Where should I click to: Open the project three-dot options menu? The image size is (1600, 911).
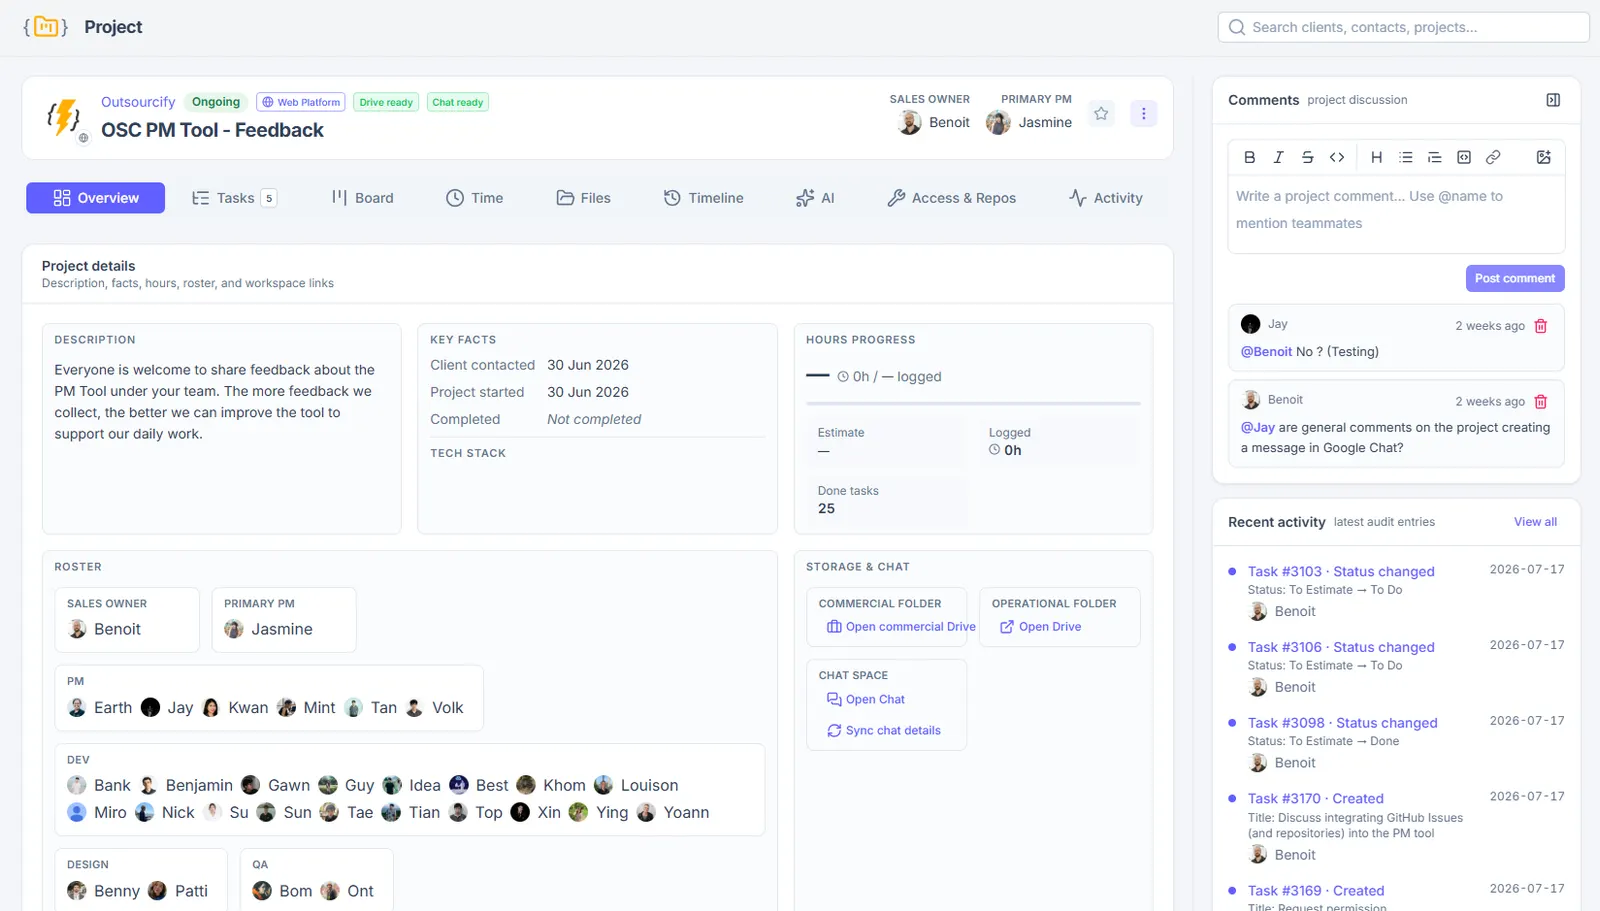tap(1144, 114)
